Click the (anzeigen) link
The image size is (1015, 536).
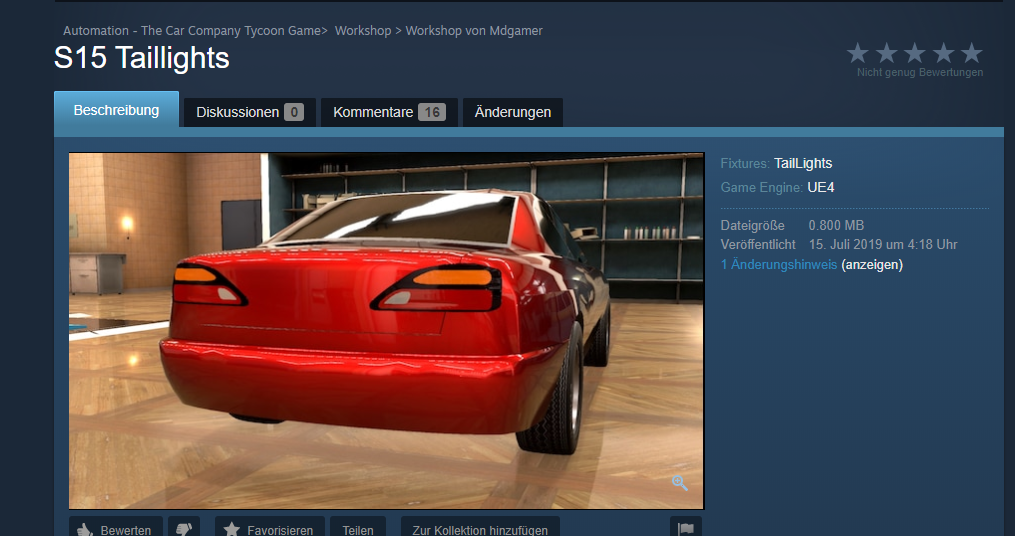click(x=872, y=265)
